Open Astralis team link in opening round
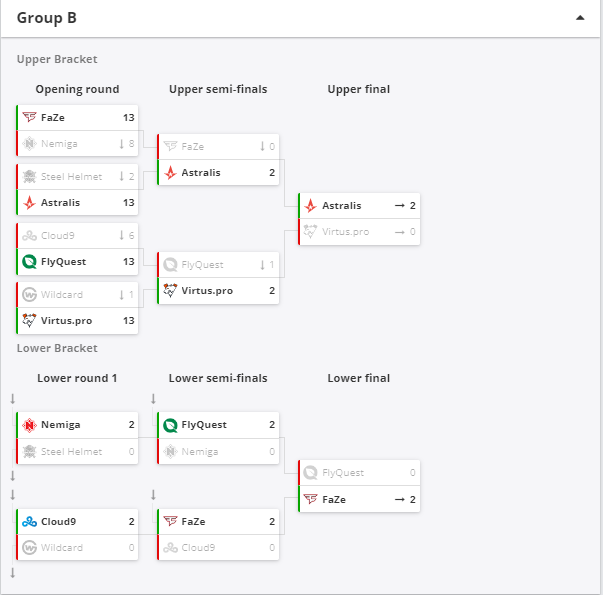The height and width of the screenshot is (595, 603). (60, 202)
